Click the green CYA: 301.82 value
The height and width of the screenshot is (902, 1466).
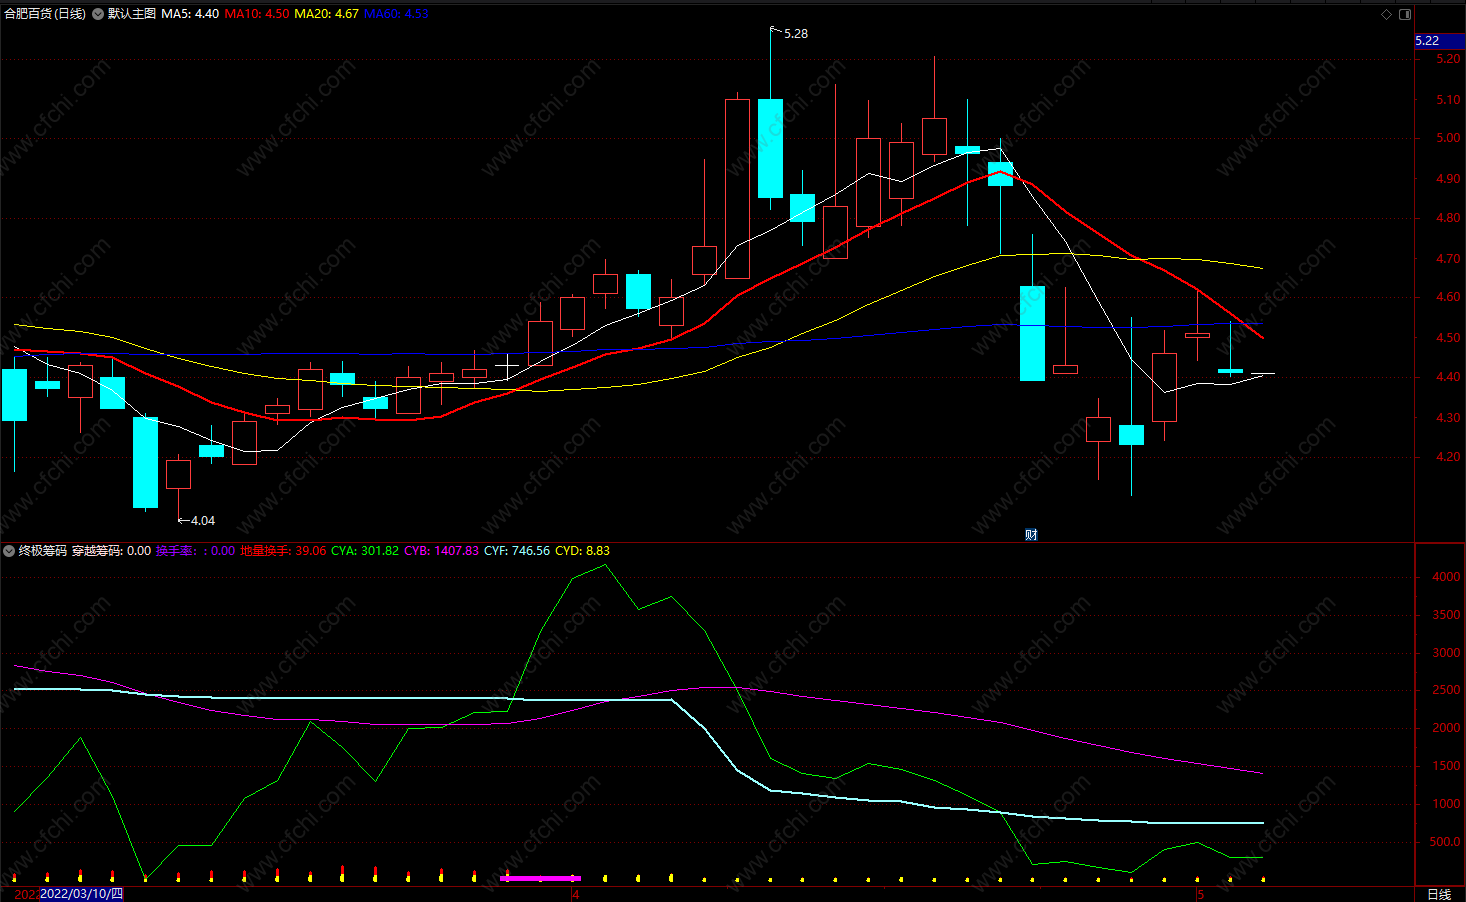(365, 551)
